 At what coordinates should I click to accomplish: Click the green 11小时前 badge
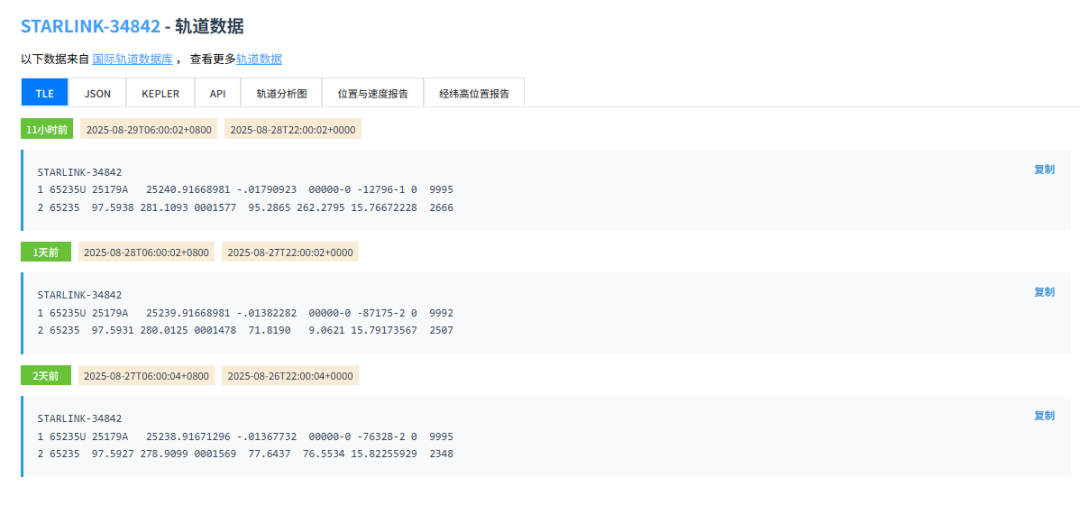pyautogui.click(x=47, y=130)
